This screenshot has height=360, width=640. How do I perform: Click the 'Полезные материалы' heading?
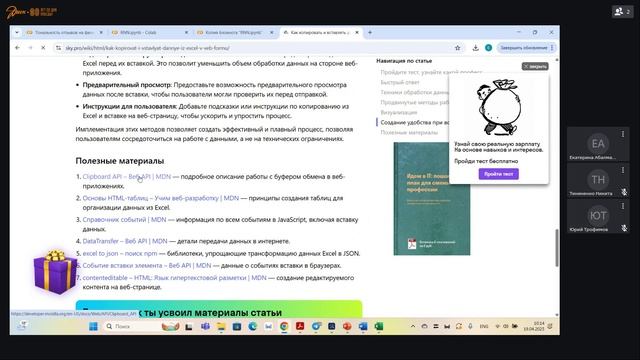click(120, 161)
